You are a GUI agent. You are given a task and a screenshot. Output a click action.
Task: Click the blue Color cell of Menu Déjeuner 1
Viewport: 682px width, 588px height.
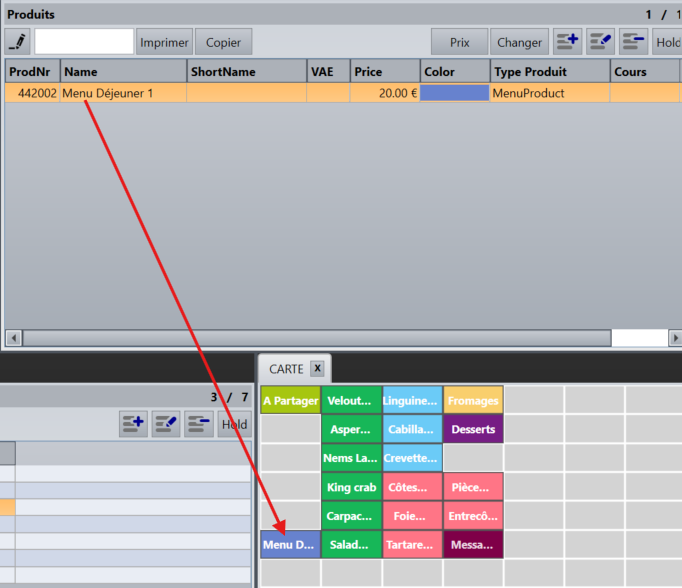pos(454,93)
